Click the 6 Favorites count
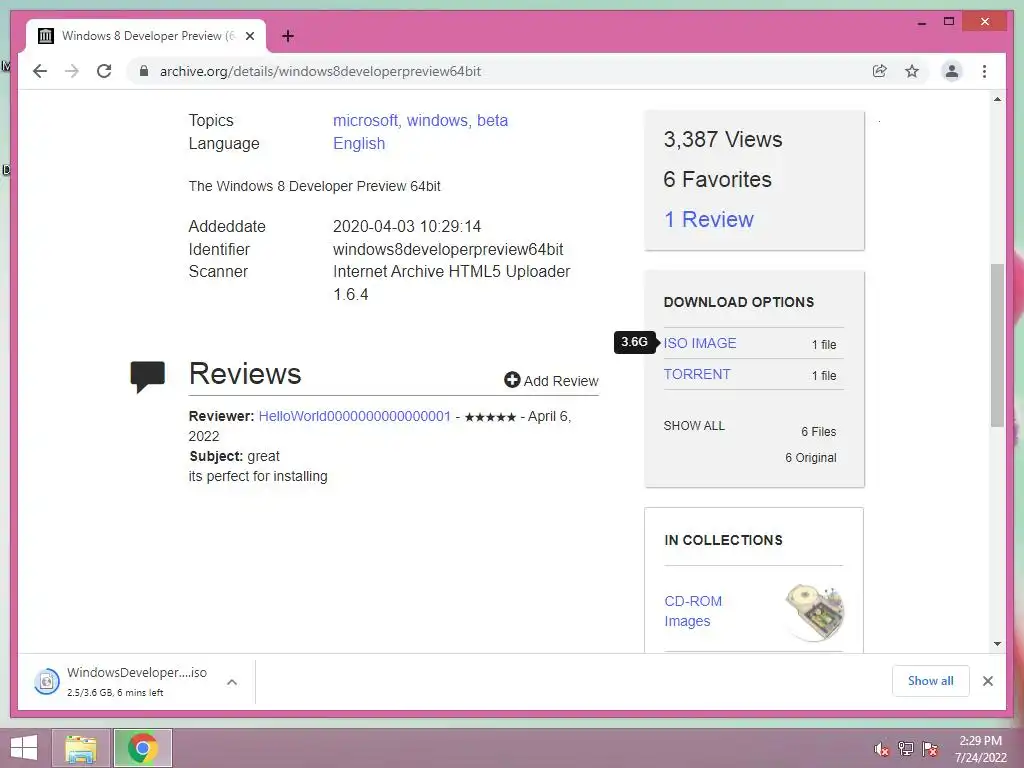 coord(718,180)
